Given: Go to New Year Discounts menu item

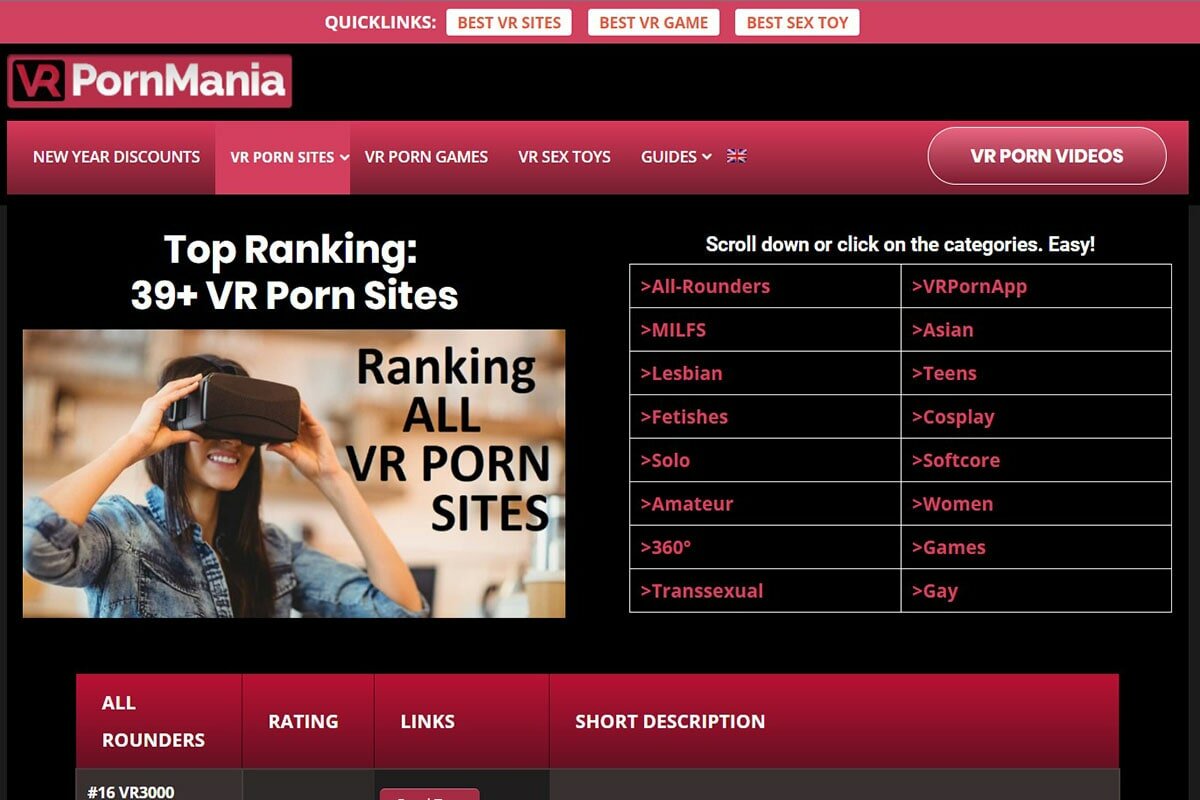Looking at the screenshot, I should click(116, 157).
